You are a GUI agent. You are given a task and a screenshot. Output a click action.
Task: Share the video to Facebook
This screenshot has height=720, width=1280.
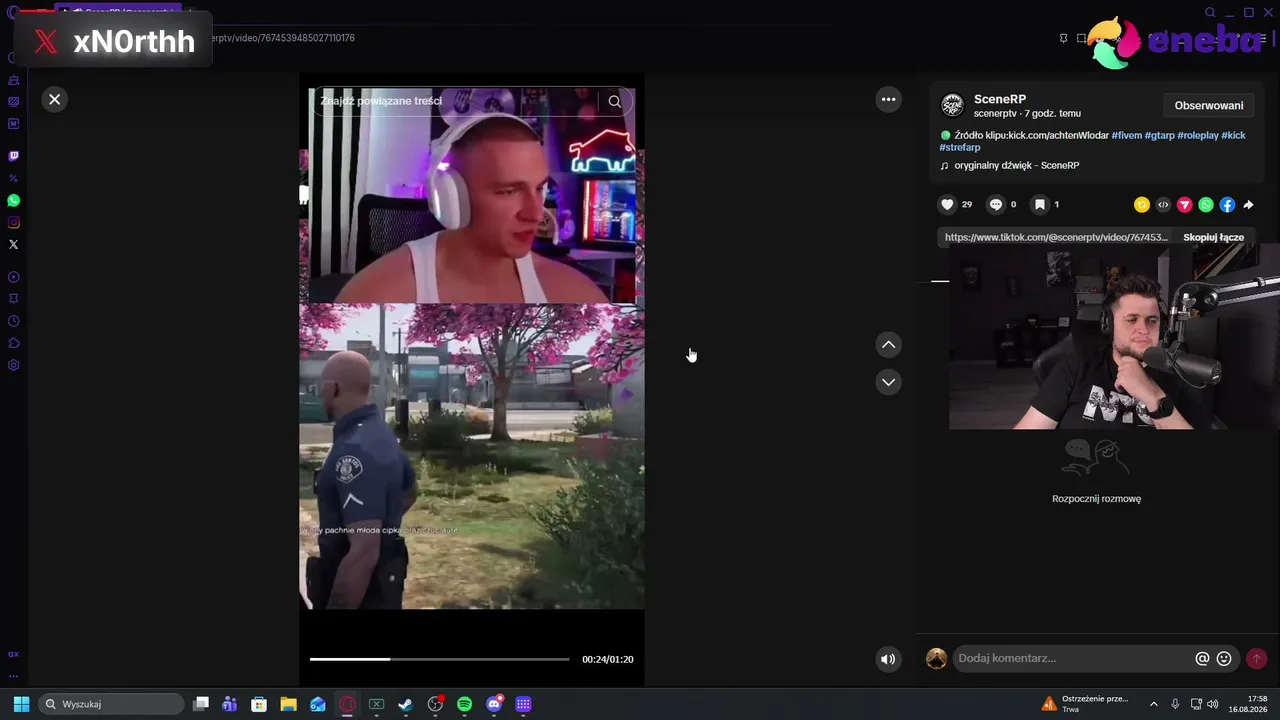(x=1227, y=204)
